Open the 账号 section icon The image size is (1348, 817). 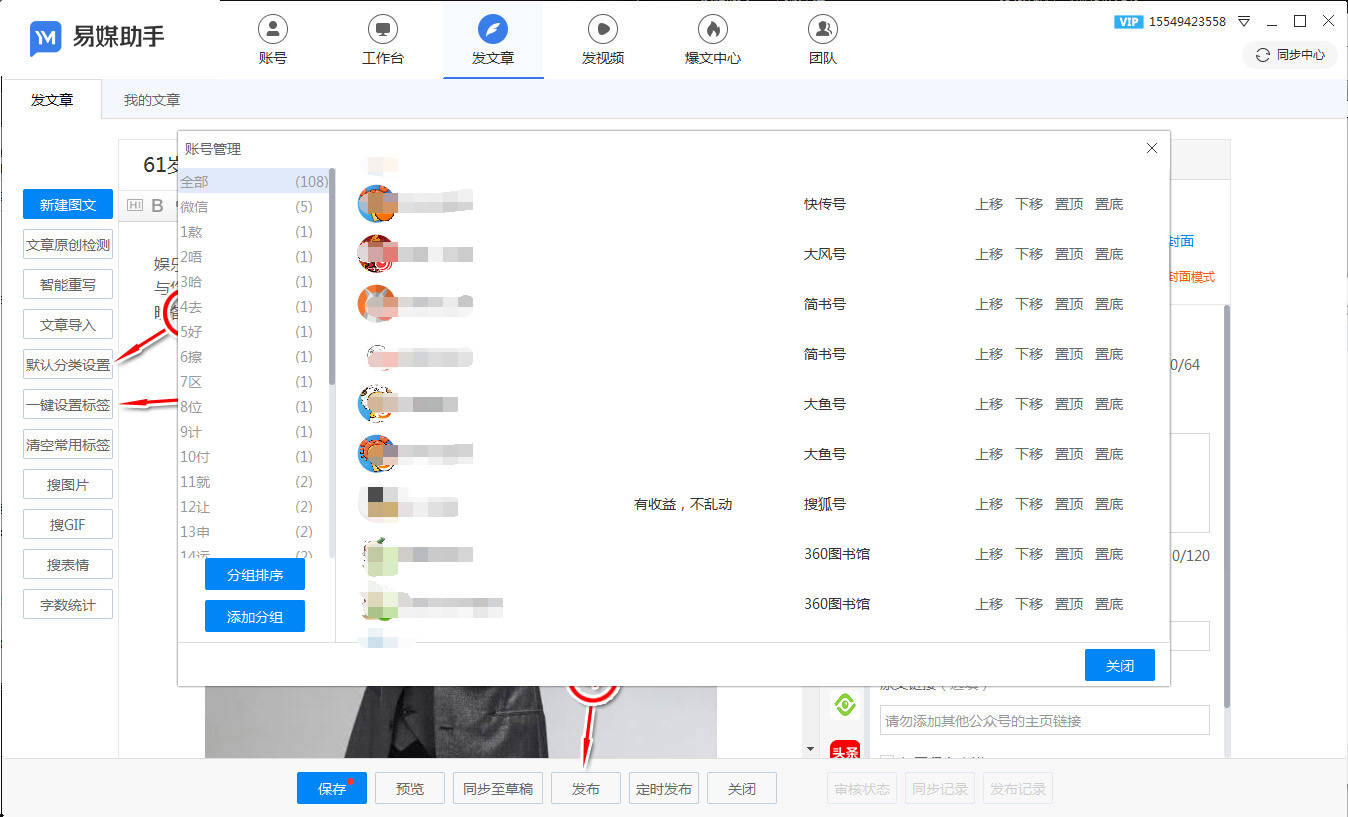point(272,28)
